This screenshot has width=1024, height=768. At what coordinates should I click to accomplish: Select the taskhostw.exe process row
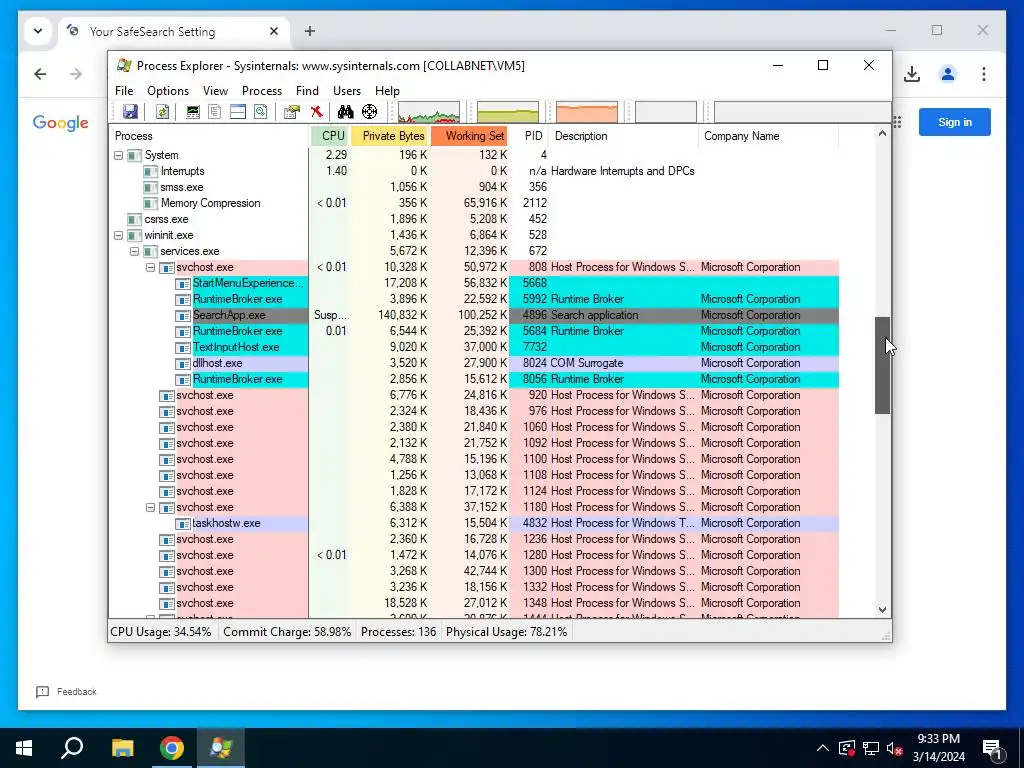473,523
